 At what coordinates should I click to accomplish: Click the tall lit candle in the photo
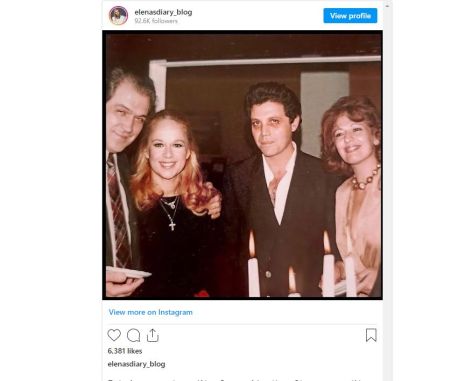[253, 265]
